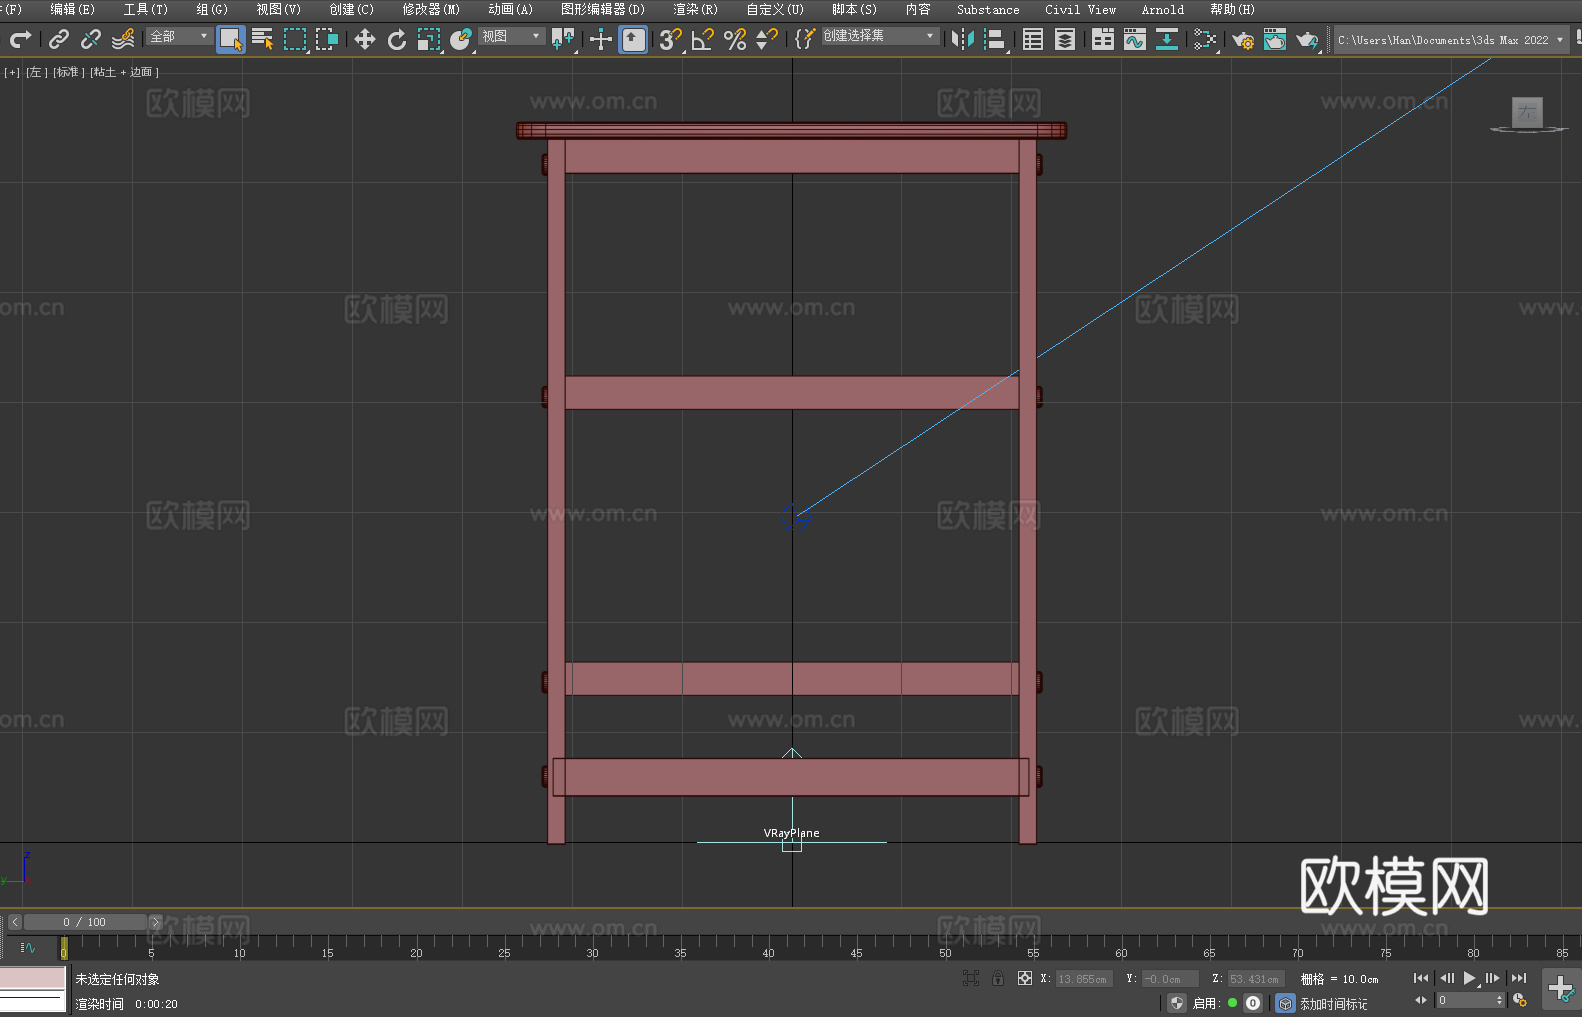Screen dimensions: 1582x1017
Task: Click the 0 / 100 time slider handle
Action: 85,922
